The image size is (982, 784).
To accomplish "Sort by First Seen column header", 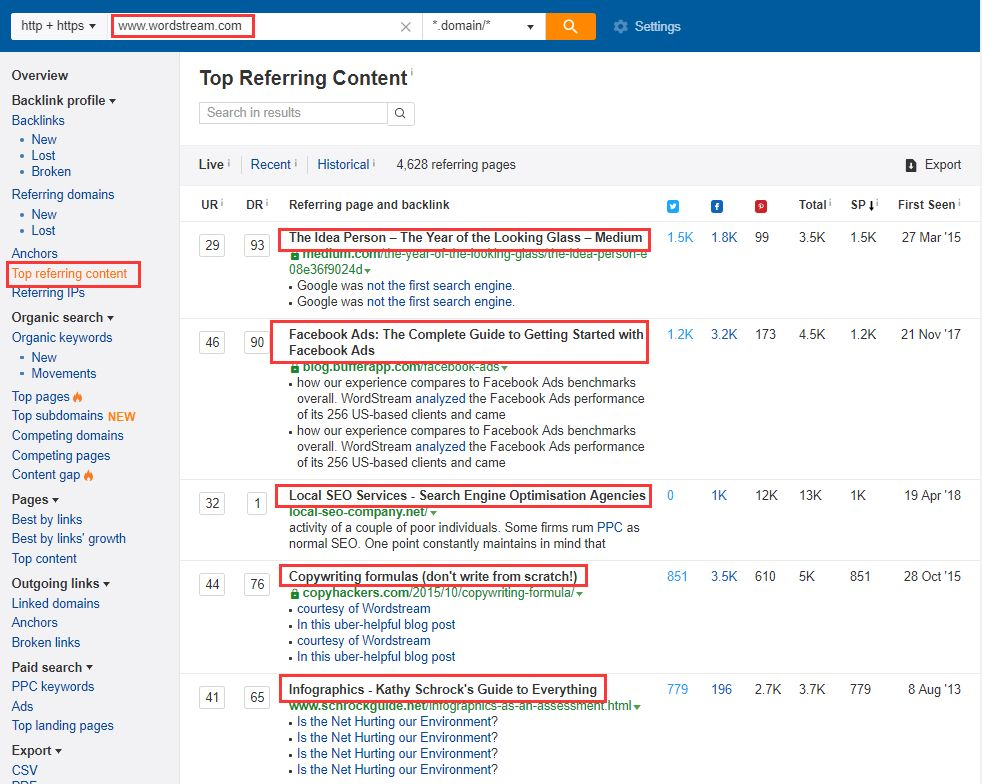I will [x=926, y=205].
